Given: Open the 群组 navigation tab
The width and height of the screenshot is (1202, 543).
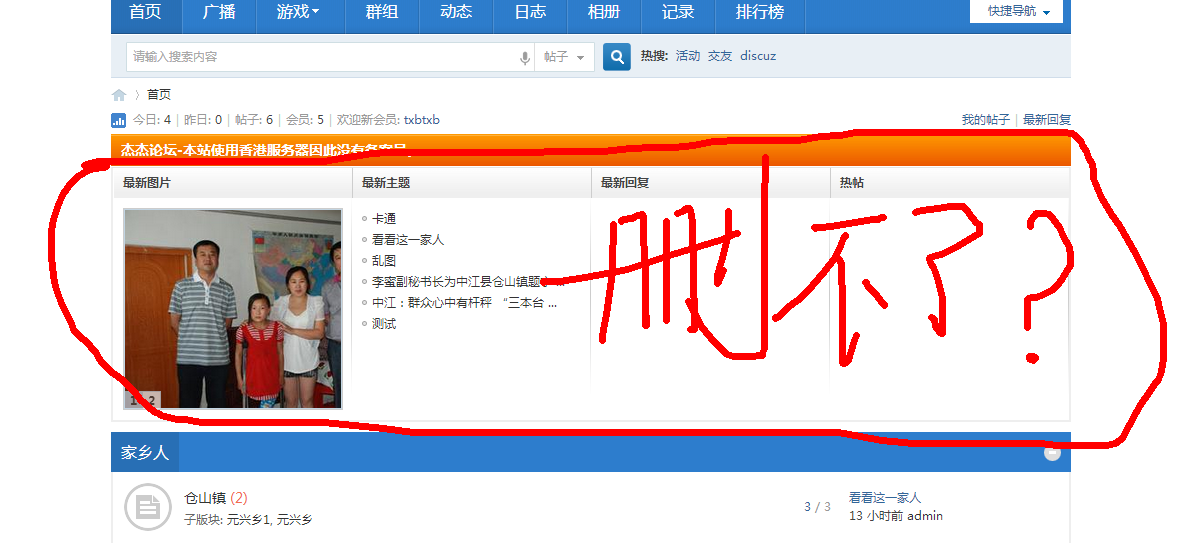Looking at the screenshot, I should 382,12.
